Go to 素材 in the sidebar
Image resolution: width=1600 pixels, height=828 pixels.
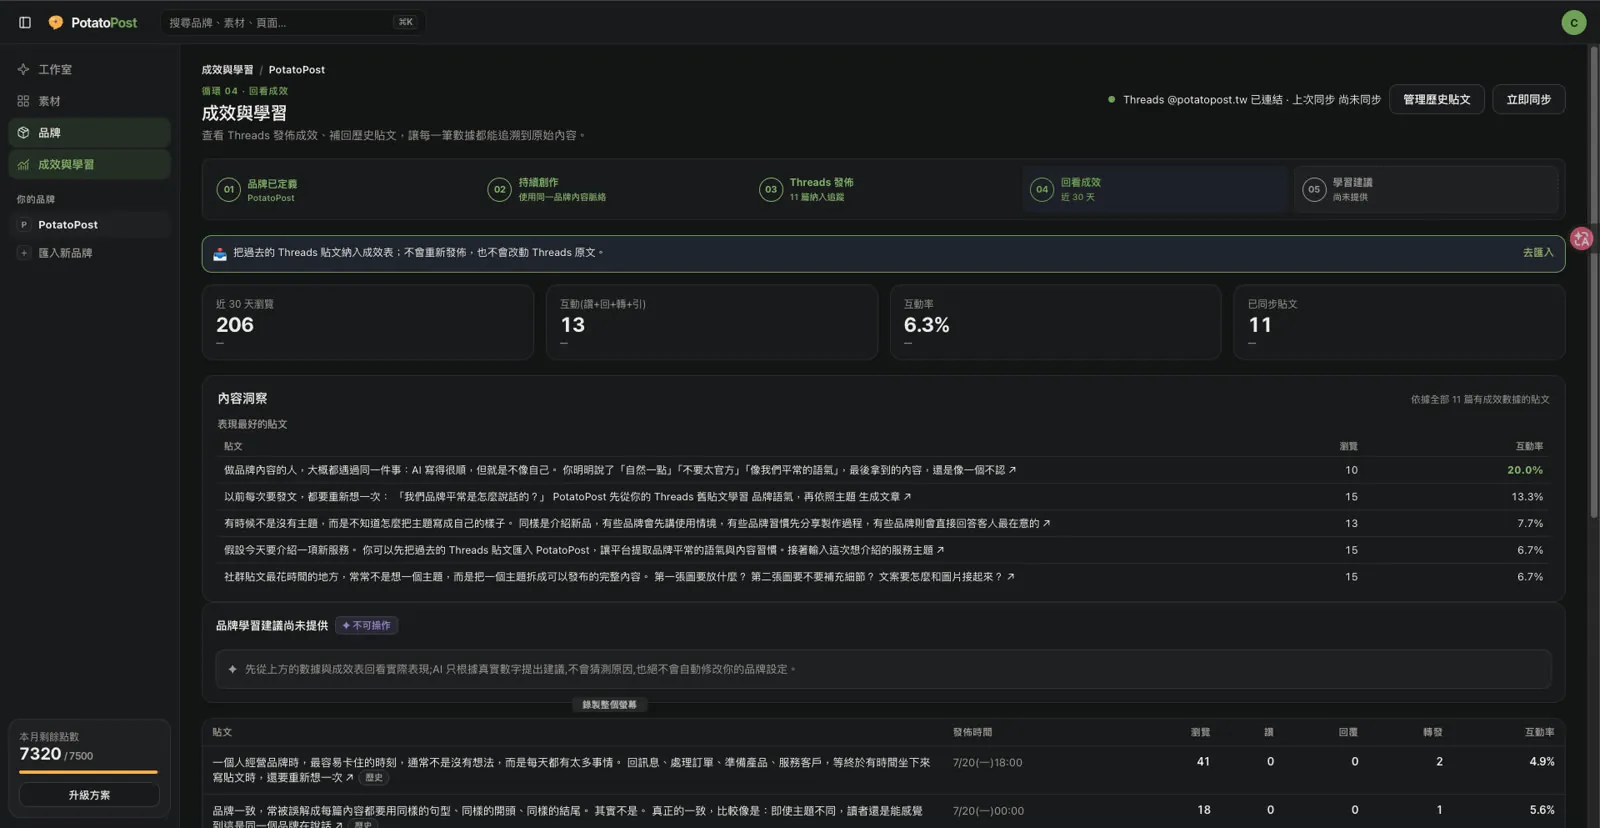(x=89, y=101)
